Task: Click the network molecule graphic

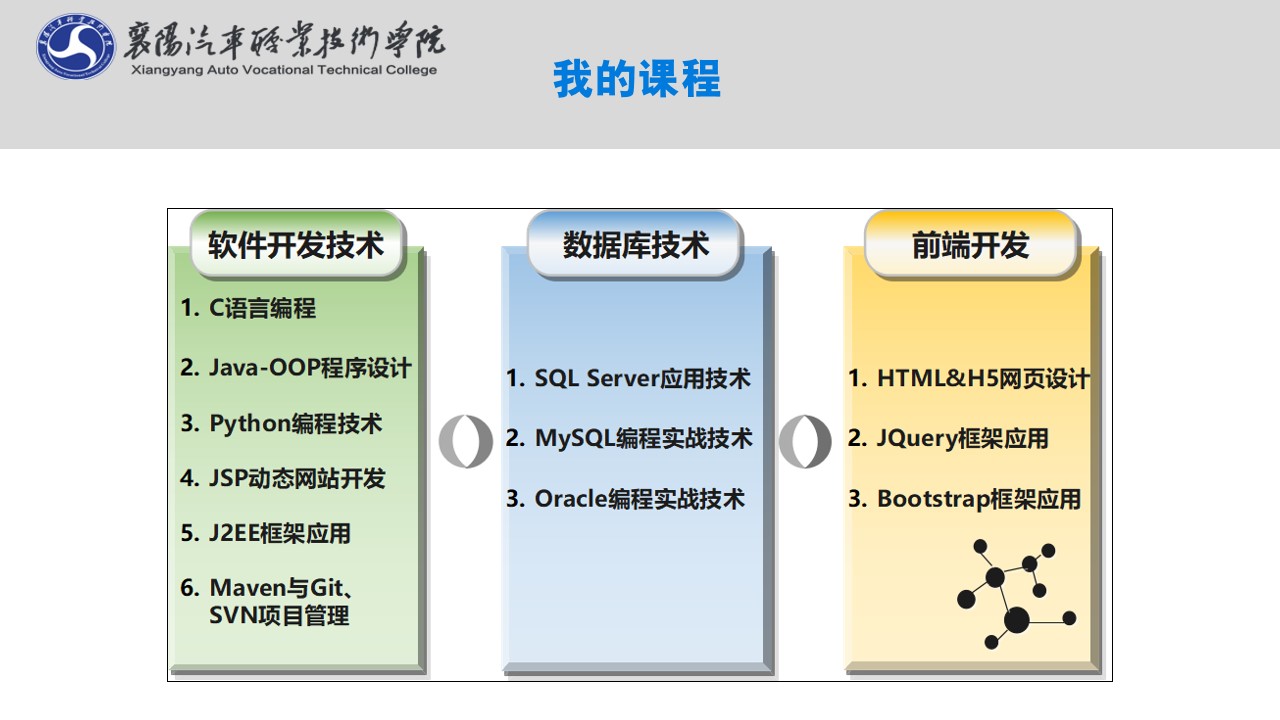Action: 1016,593
